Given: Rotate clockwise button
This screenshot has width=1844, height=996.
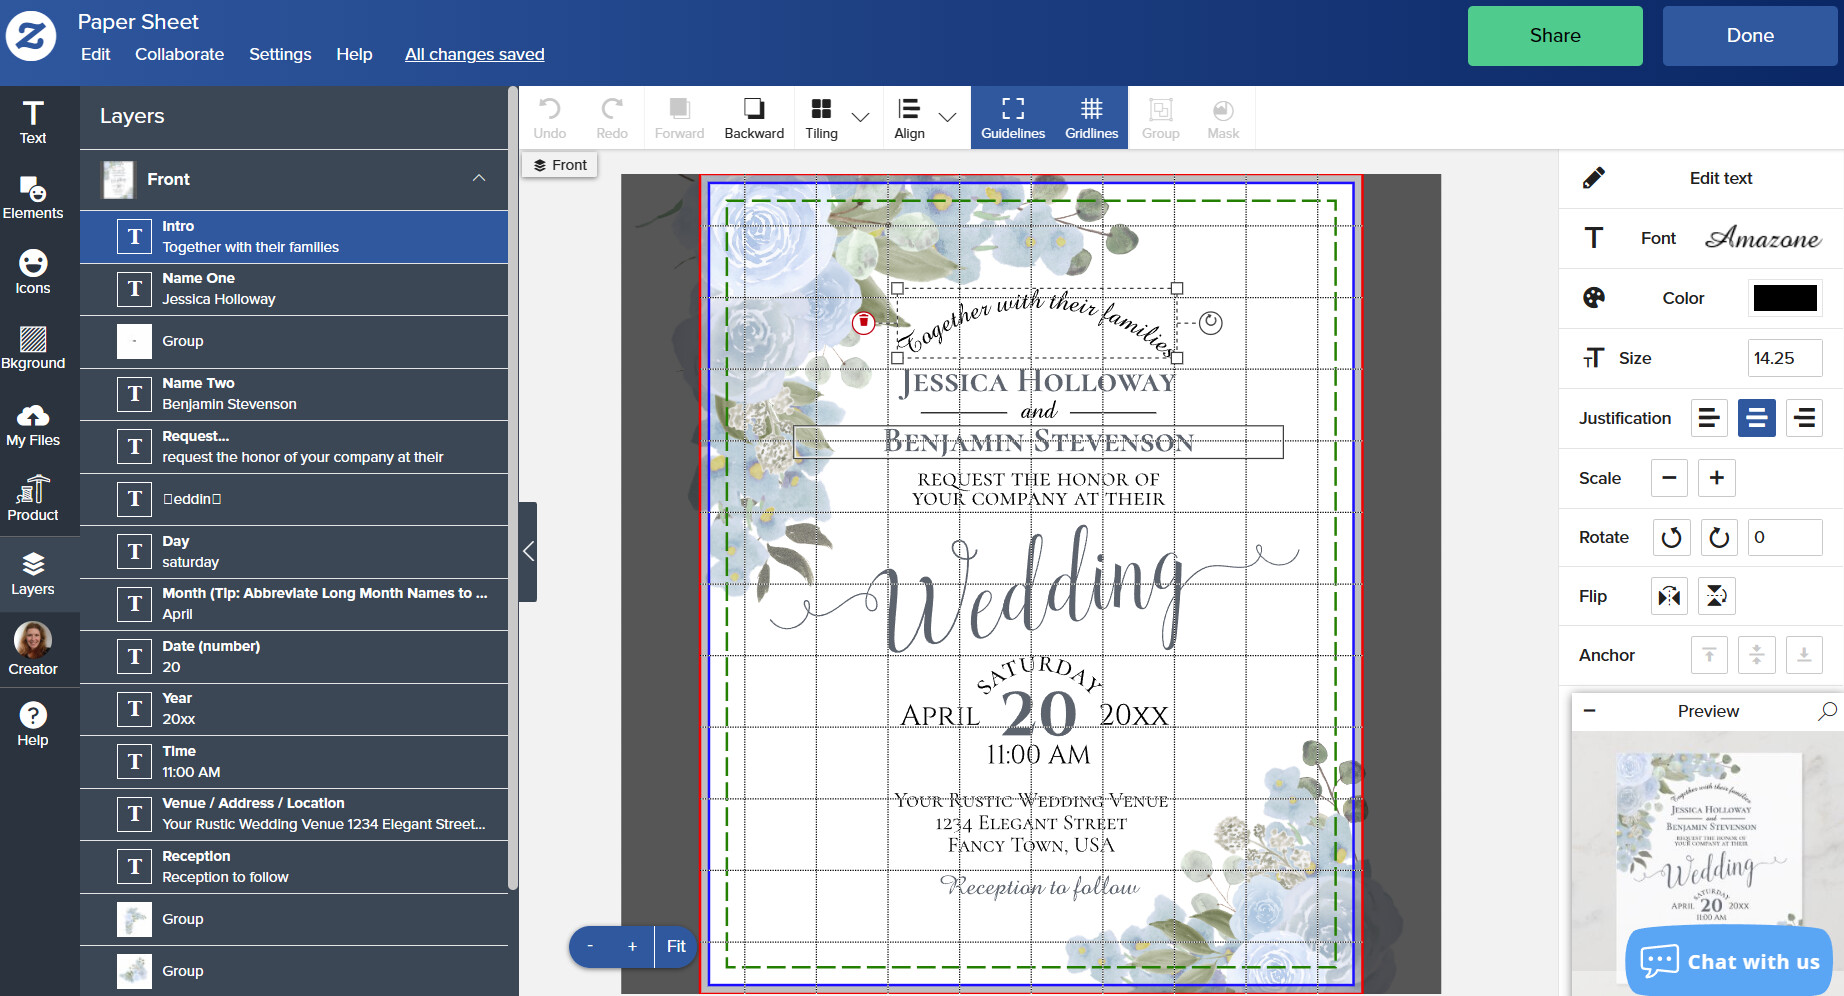Looking at the screenshot, I should (x=1718, y=537).
